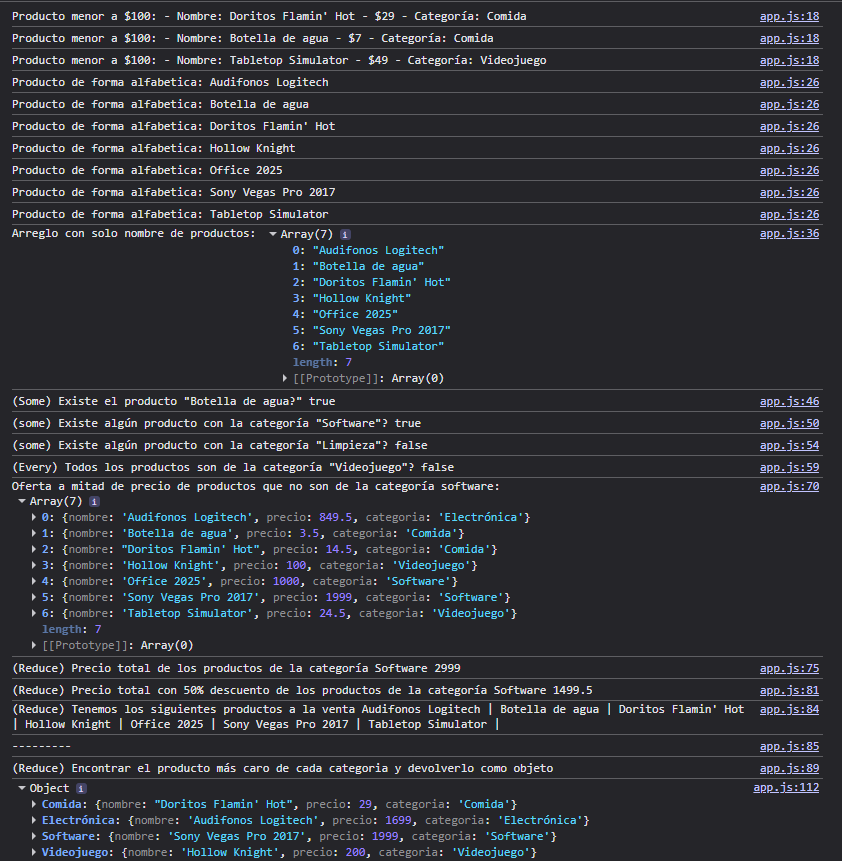Open app.js:18 link for Doritos Flamin' Hot line
Screen dimensions: 842x861
coord(789,16)
